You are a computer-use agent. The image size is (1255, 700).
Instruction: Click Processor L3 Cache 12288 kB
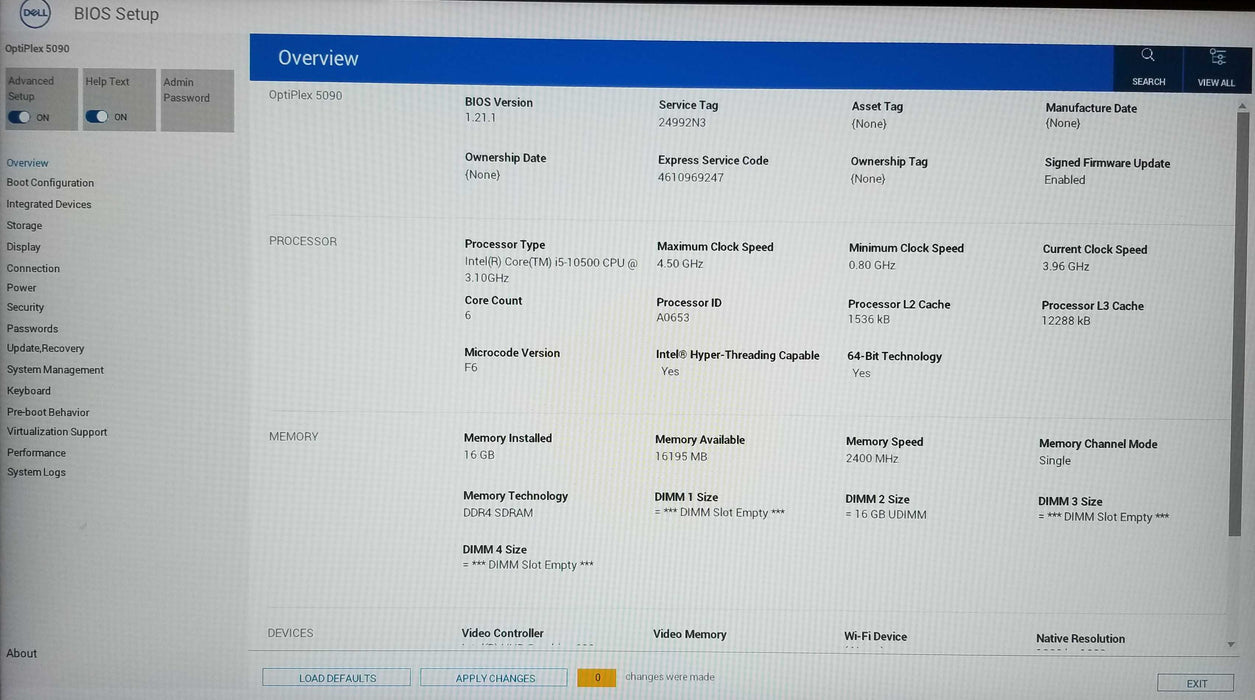pos(1066,321)
